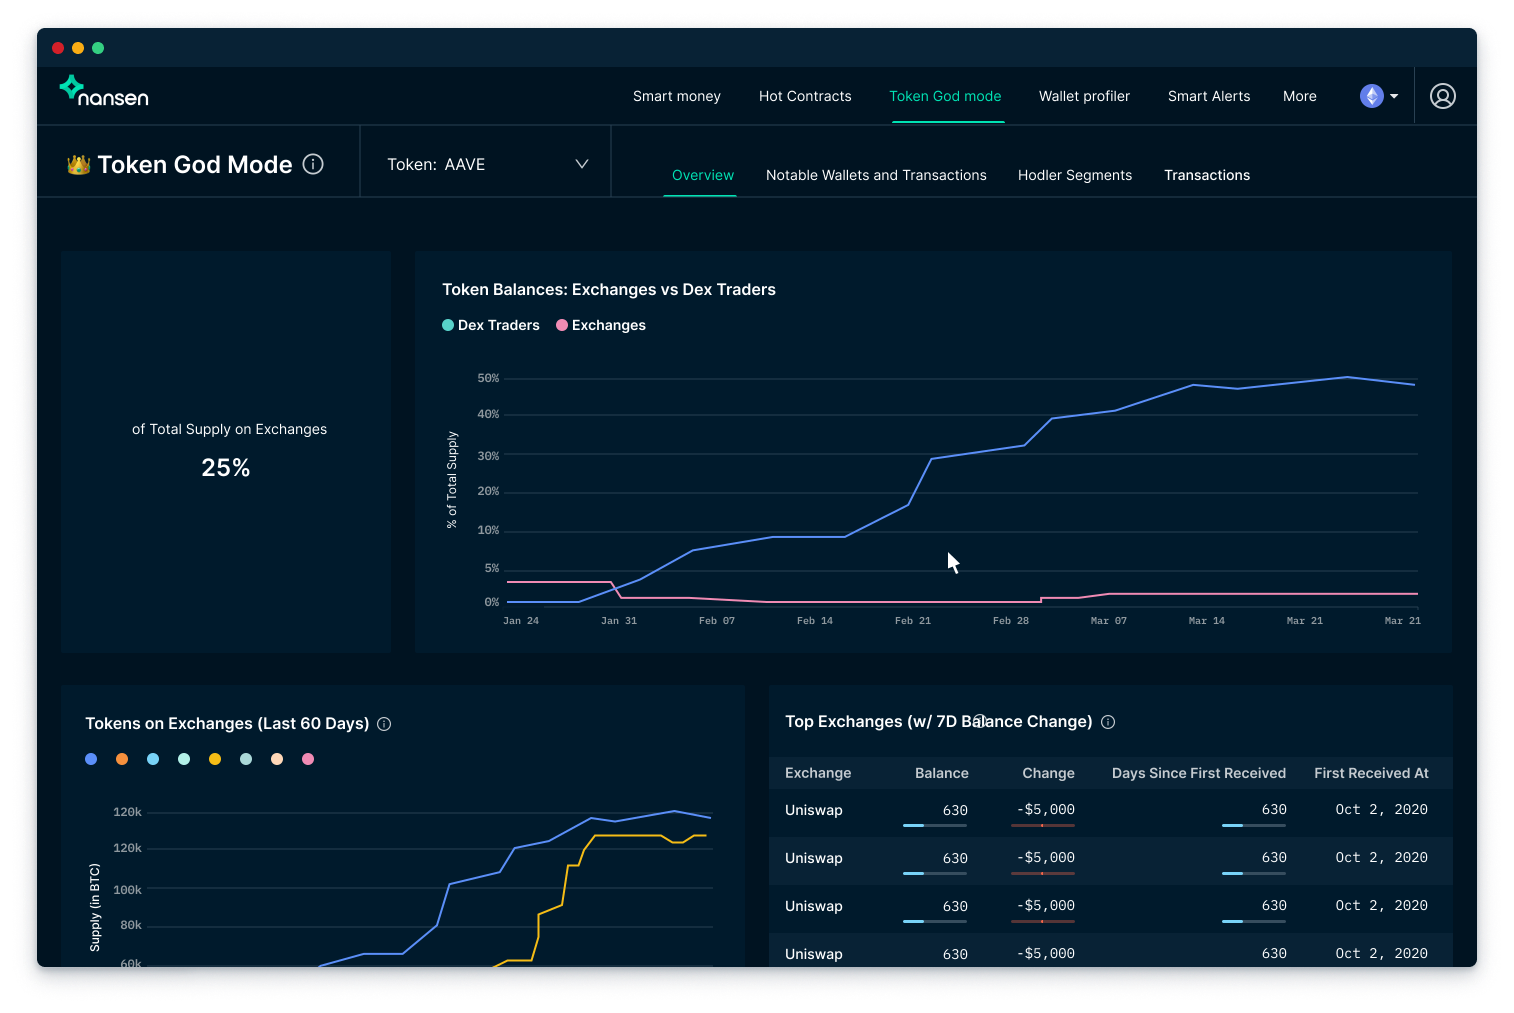Open the user profile icon
Image resolution: width=1514 pixels, height=1013 pixels.
click(x=1442, y=96)
